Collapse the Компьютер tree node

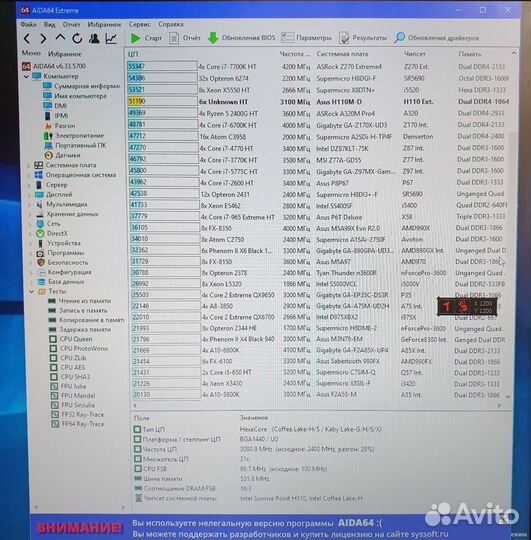(27, 76)
